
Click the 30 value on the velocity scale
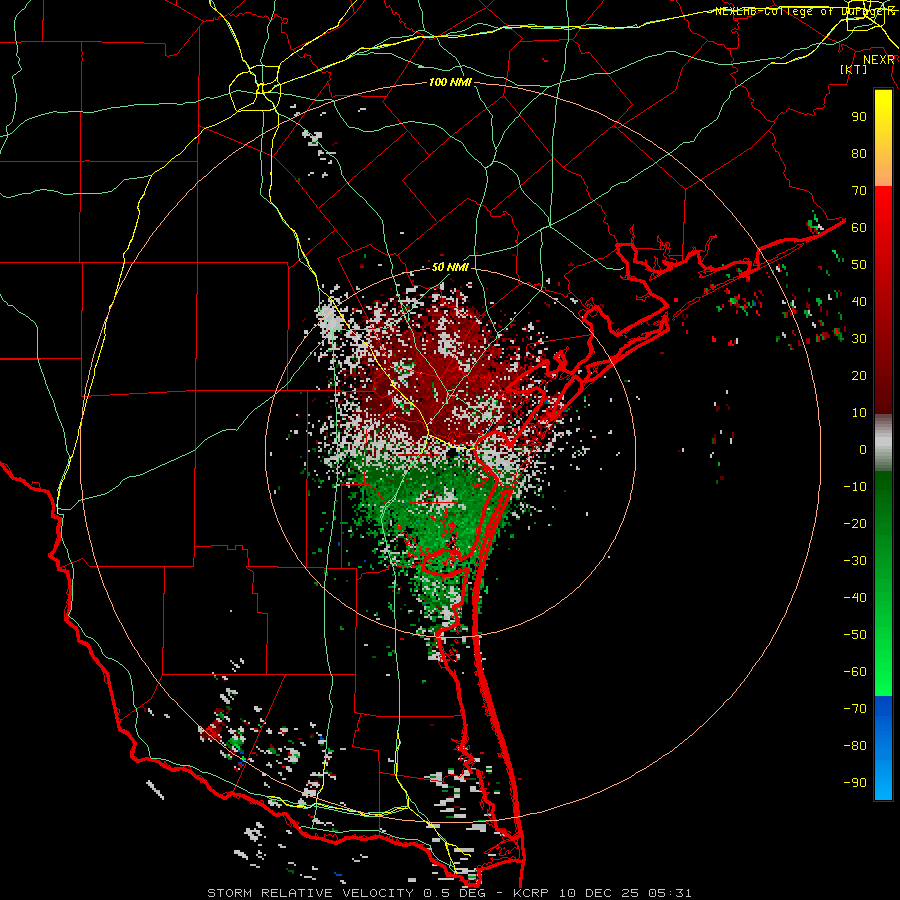pyautogui.click(x=859, y=339)
